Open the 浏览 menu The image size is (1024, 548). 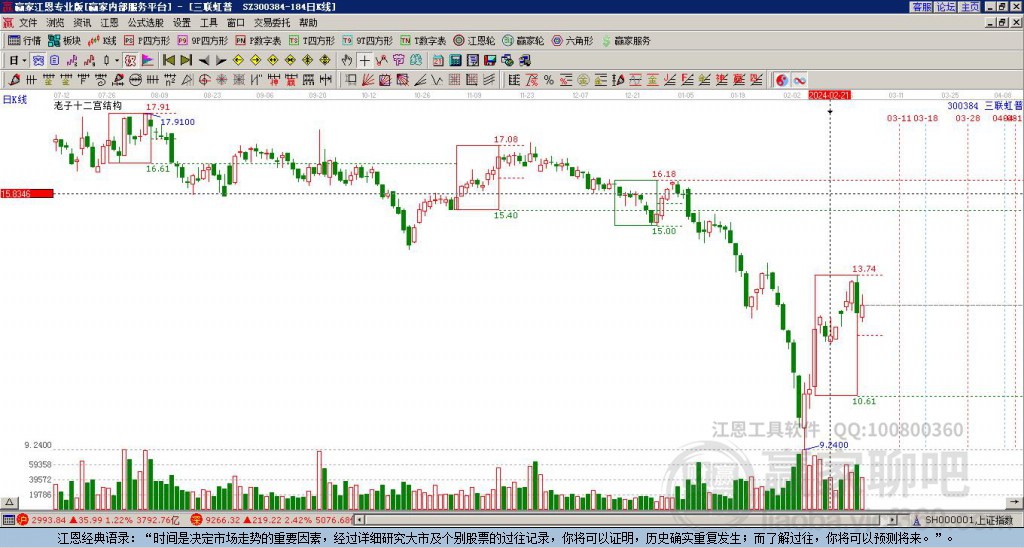point(55,23)
